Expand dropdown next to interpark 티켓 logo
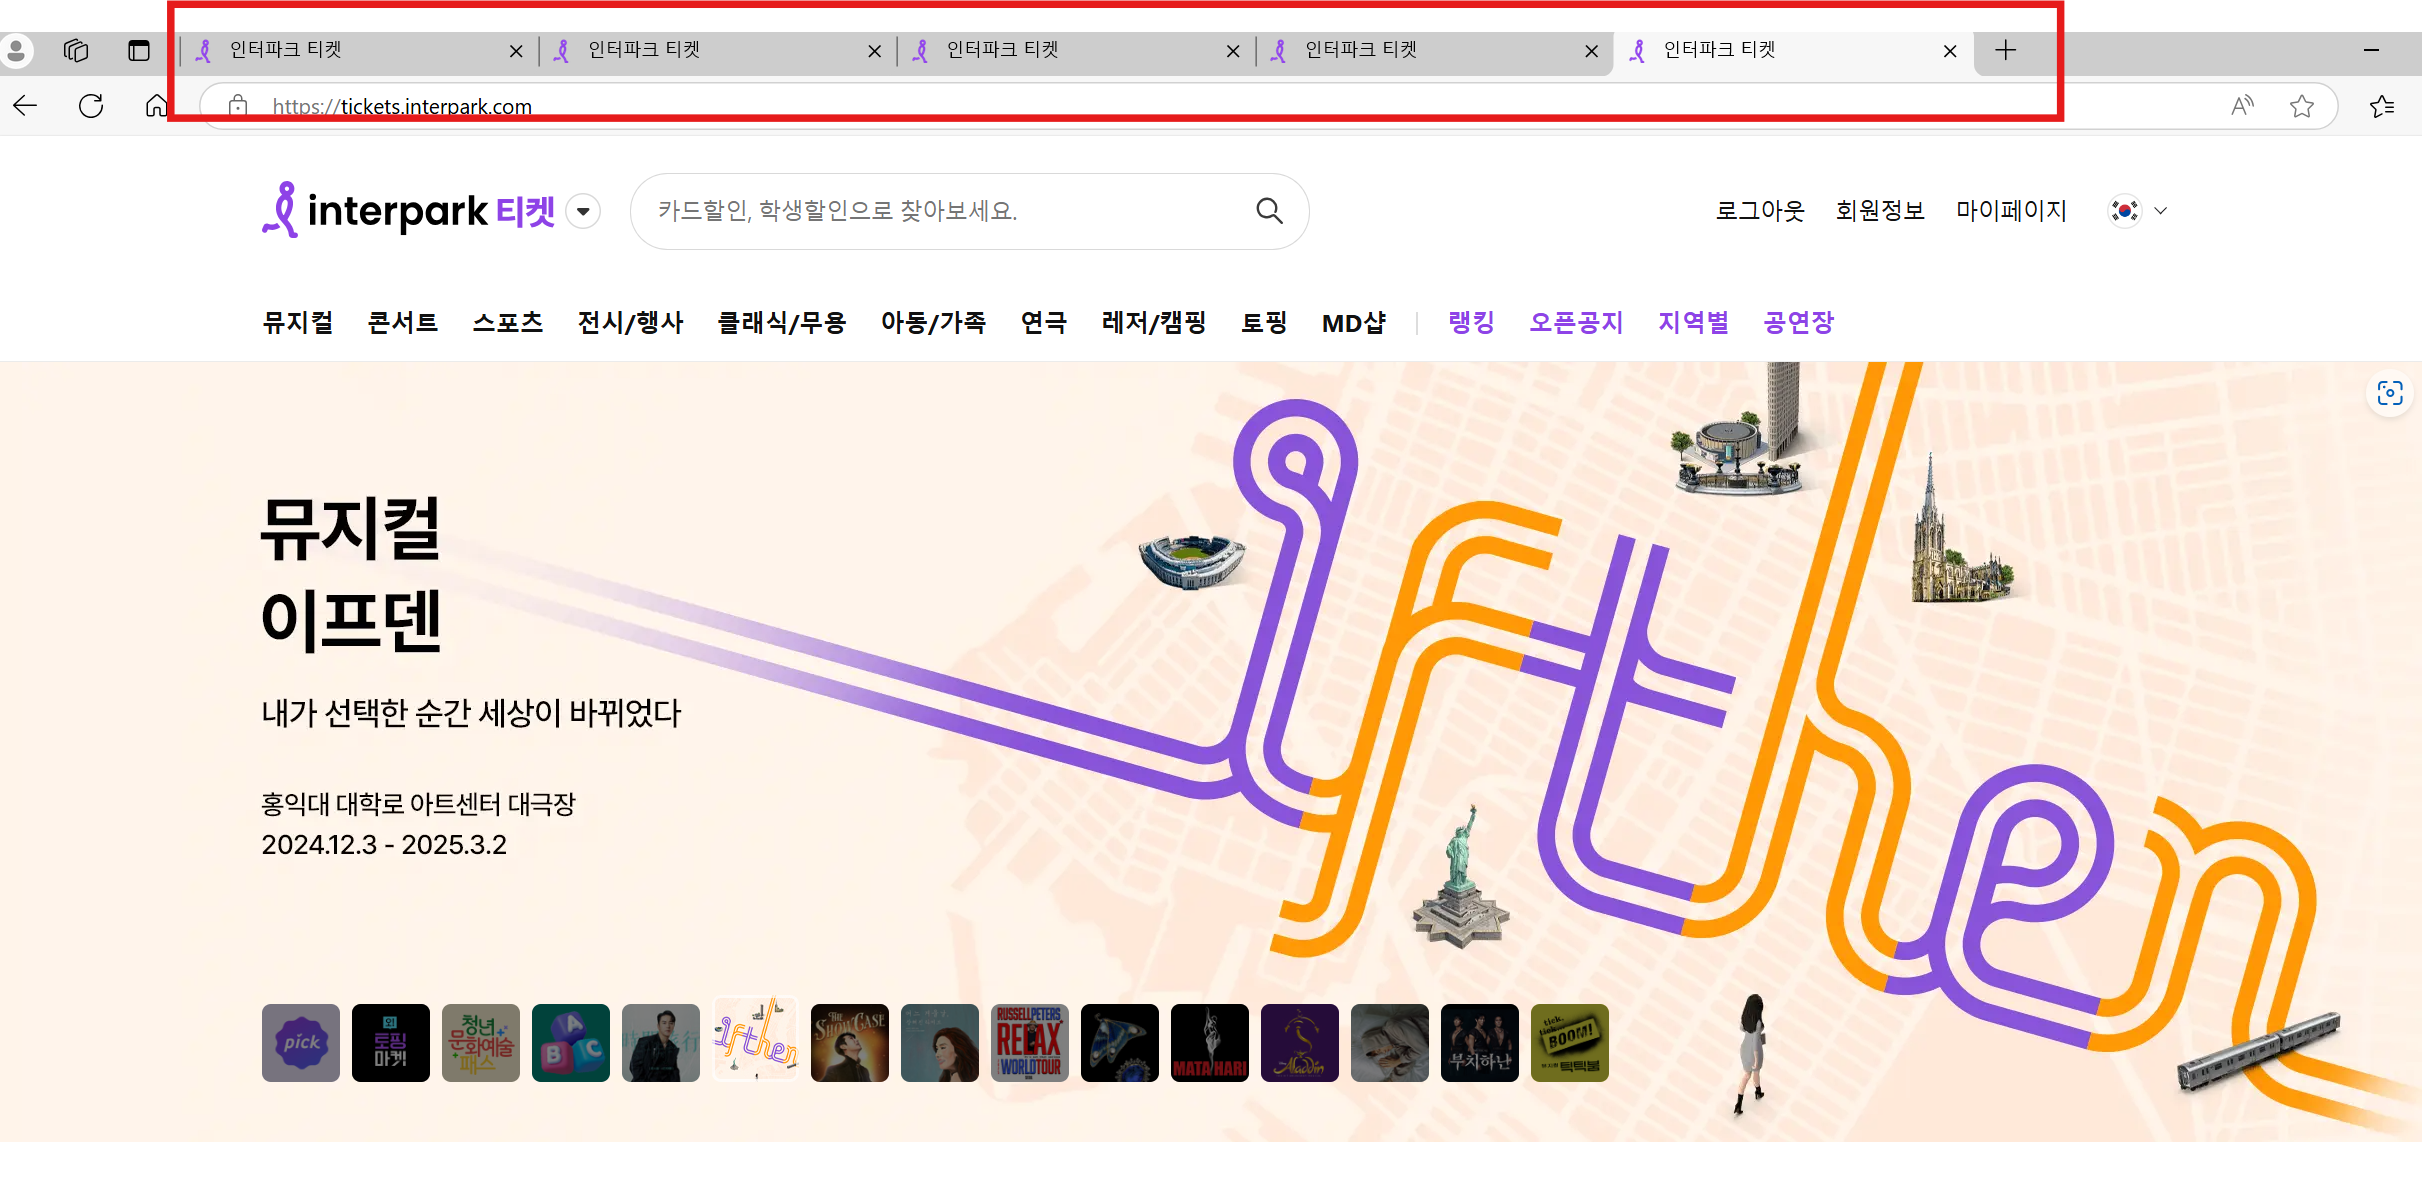Viewport: 2422px width, 1181px height. click(x=583, y=211)
